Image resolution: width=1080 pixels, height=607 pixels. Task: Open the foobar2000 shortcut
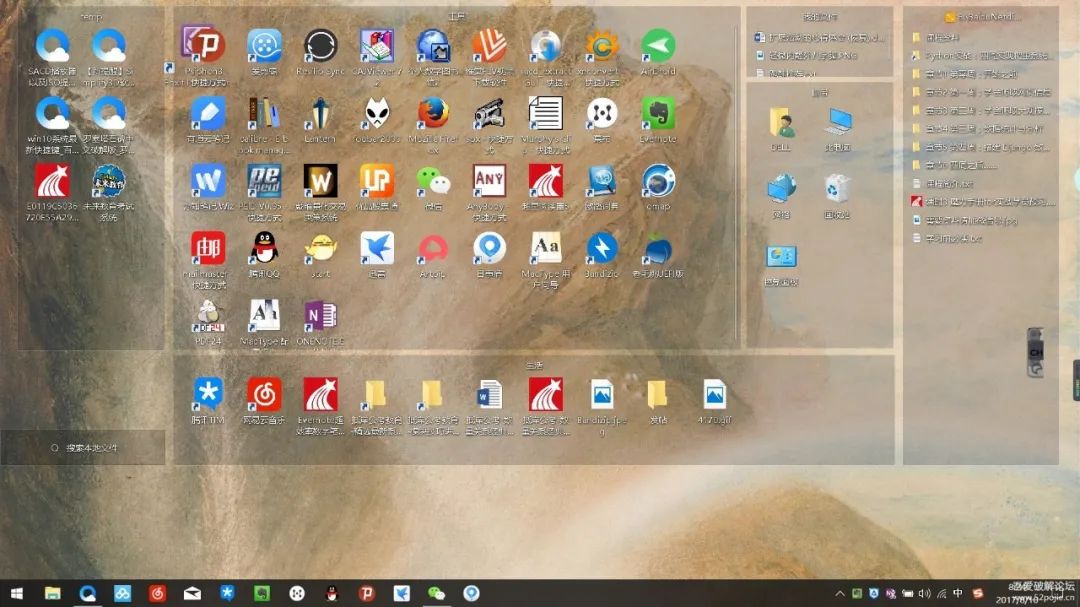[377, 114]
